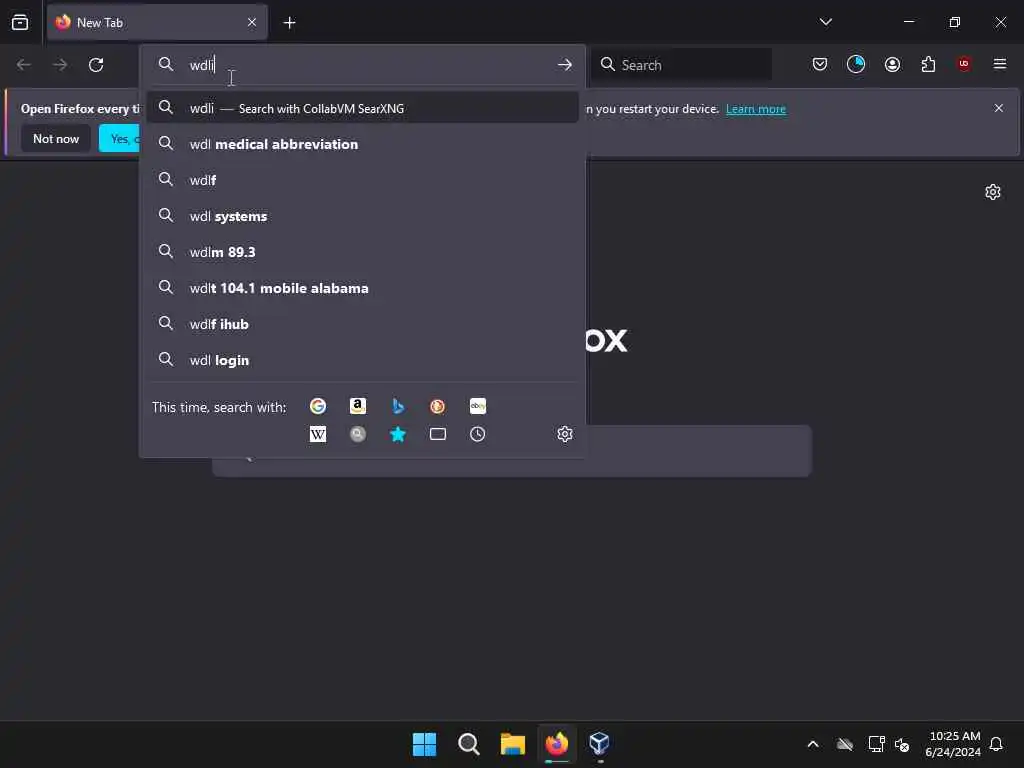The image size is (1024, 768).
Task: Reload the current page
Action: click(x=96, y=65)
